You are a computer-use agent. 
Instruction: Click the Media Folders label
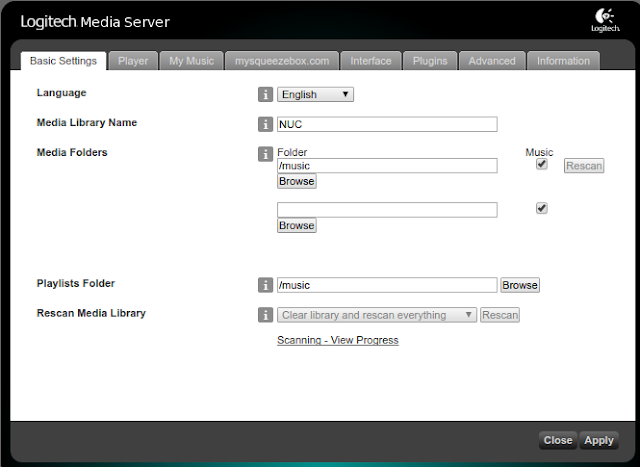tap(72, 152)
